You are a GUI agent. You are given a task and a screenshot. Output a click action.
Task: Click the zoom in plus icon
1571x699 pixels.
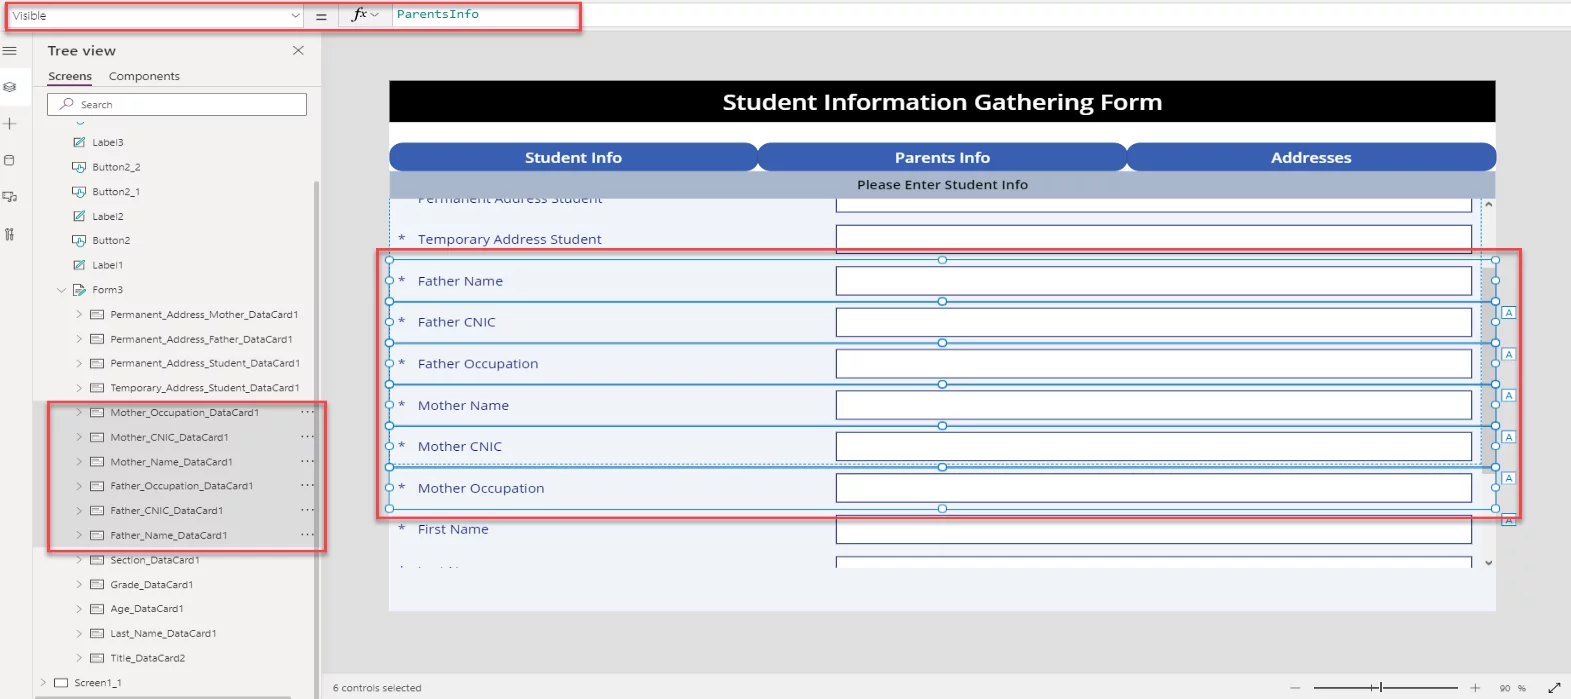coord(1475,688)
